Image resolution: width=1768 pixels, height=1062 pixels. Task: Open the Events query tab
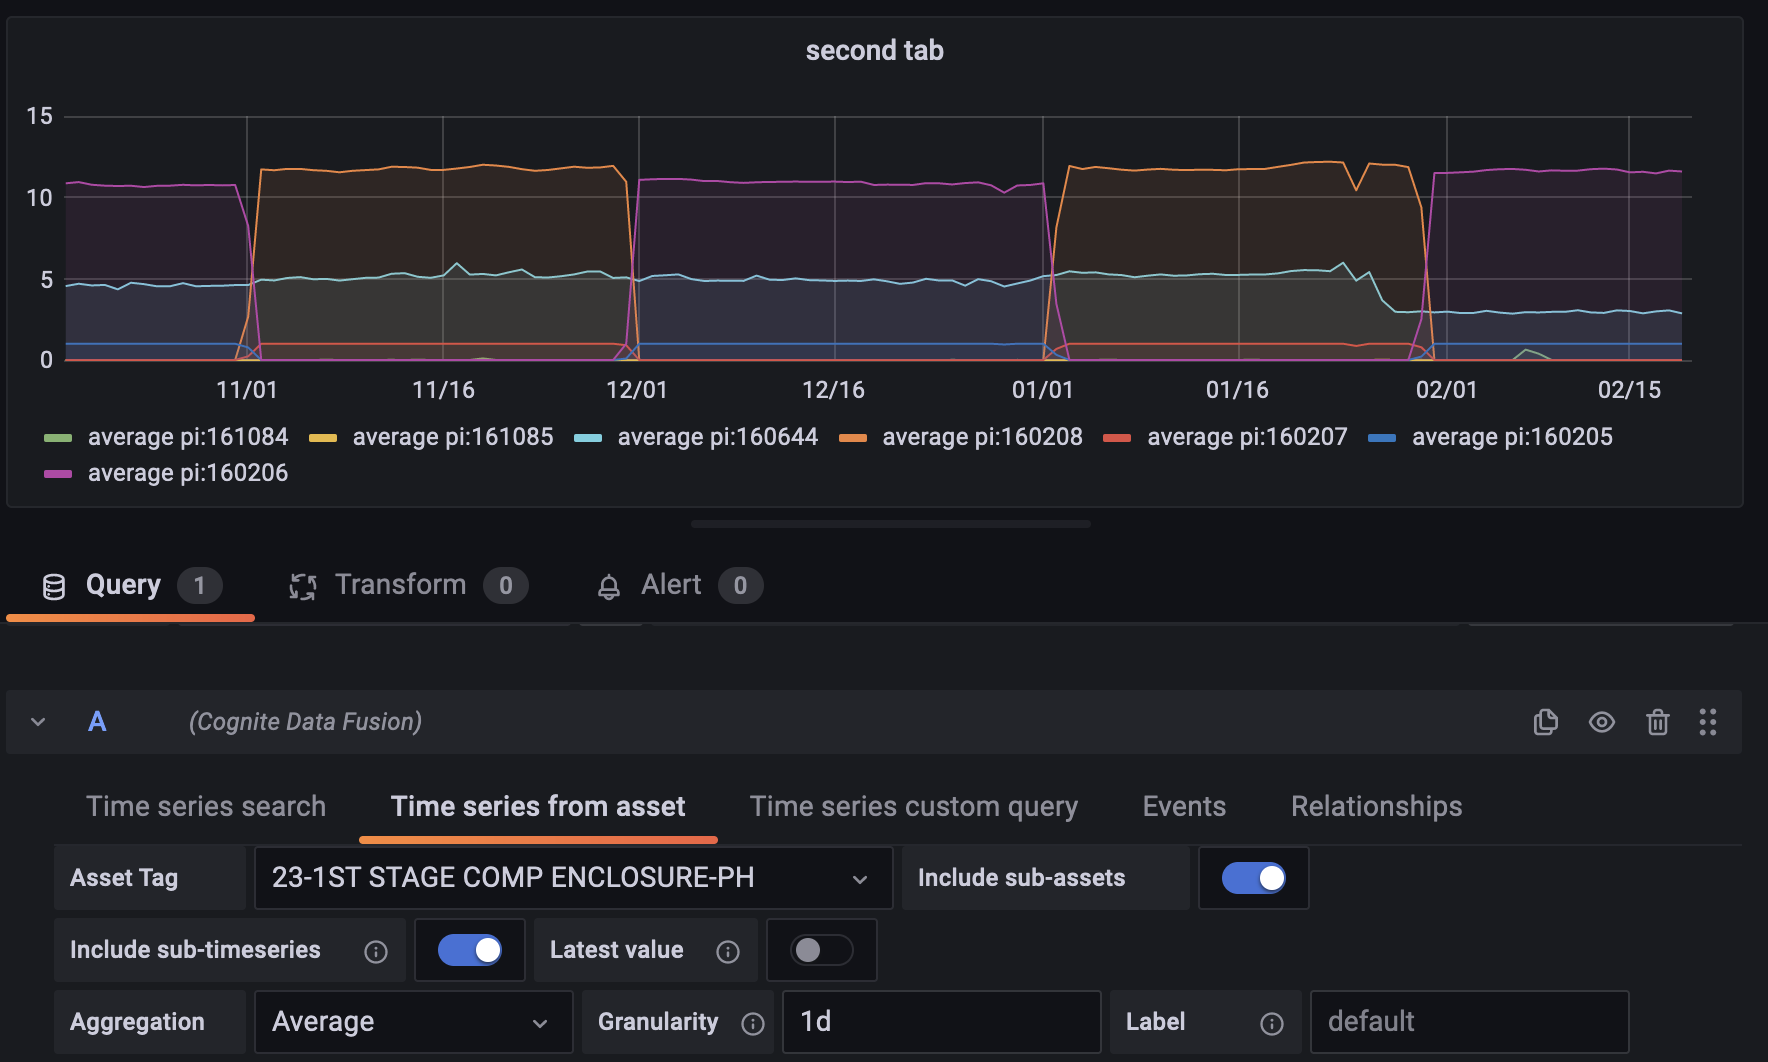point(1183,806)
